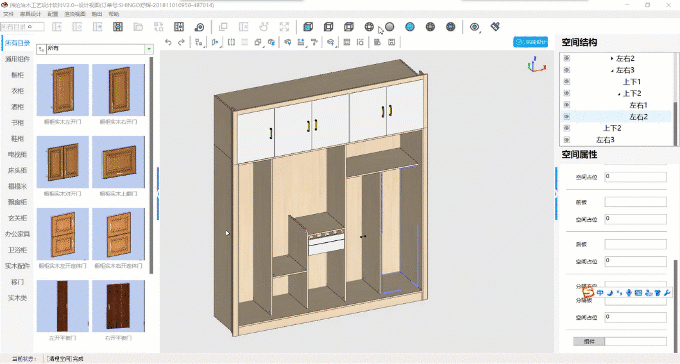Collapse the left catalog panel with side arrow
This screenshot has width=680, height=364.
(158, 193)
